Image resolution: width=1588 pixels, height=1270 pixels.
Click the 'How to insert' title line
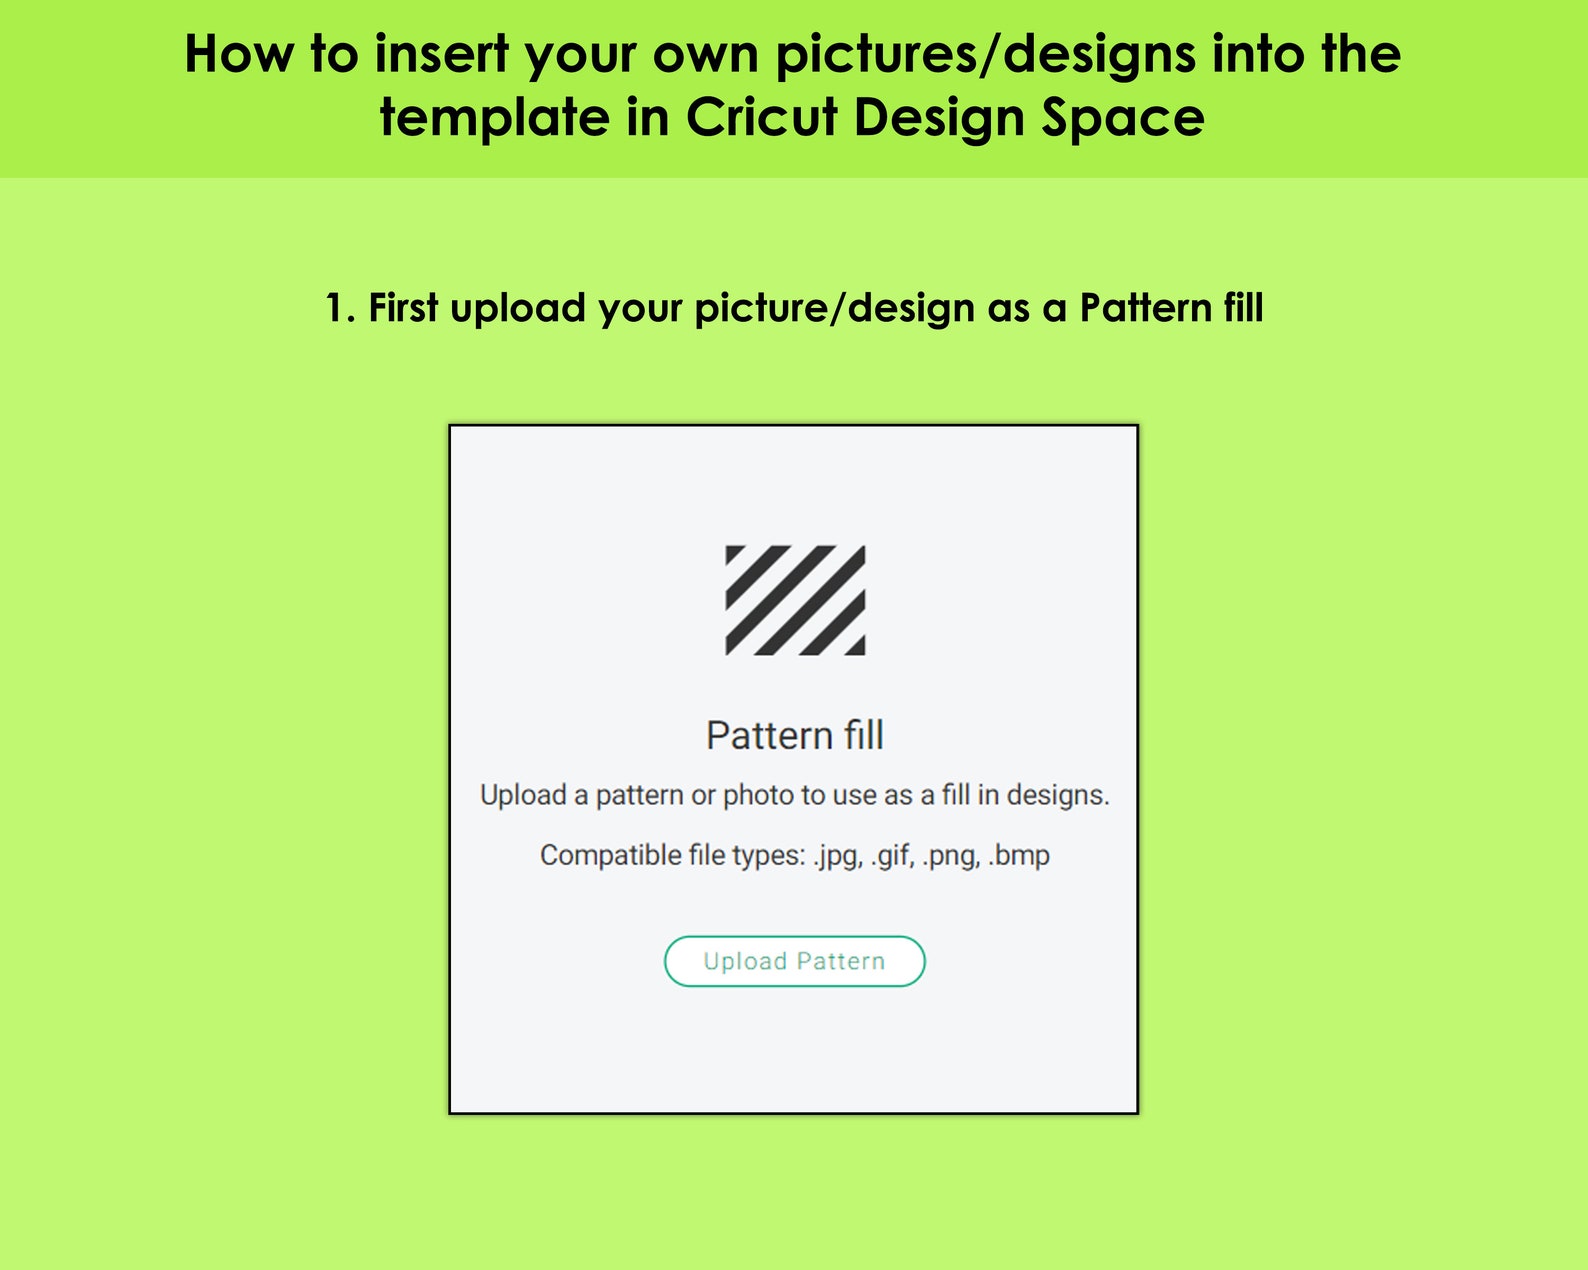(x=793, y=53)
